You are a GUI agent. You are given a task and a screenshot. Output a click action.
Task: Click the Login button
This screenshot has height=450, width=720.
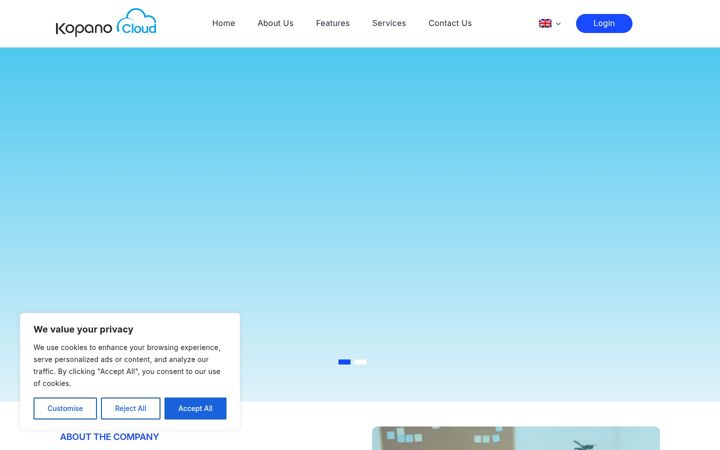click(604, 23)
